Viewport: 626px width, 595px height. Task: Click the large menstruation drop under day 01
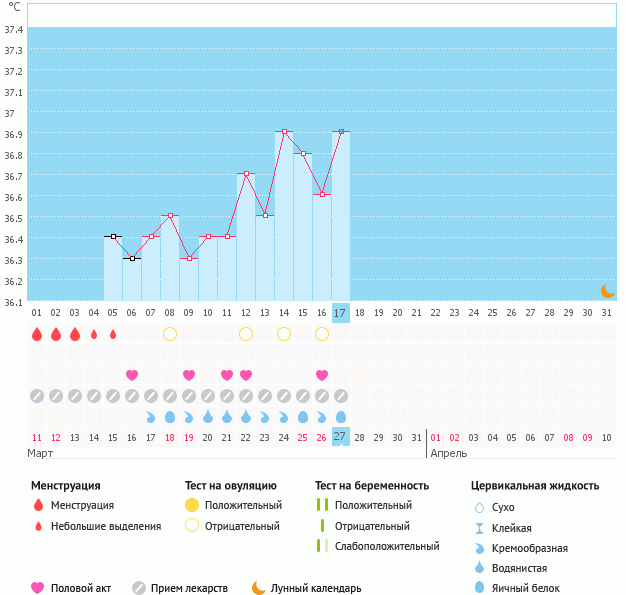[37, 334]
